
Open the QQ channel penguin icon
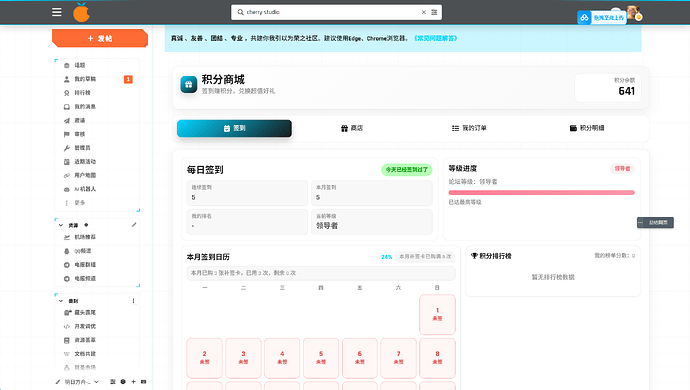pyautogui.click(x=66, y=251)
